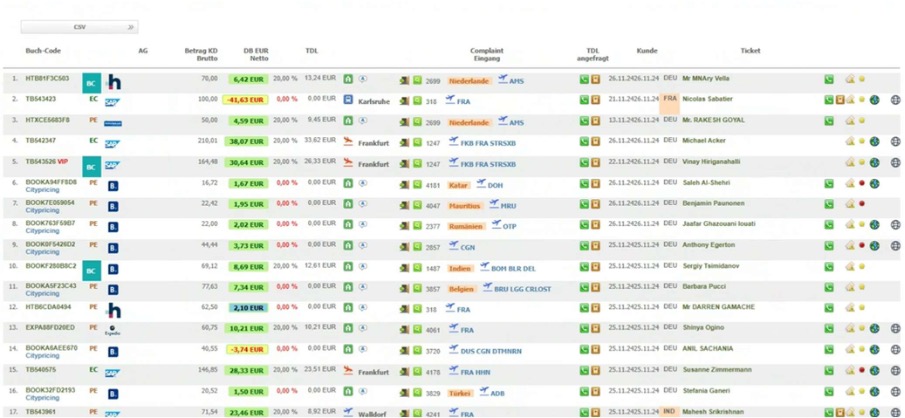Click the green phone icon right of Nicolas Sabatier
905x418 pixels.
pos(829,100)
